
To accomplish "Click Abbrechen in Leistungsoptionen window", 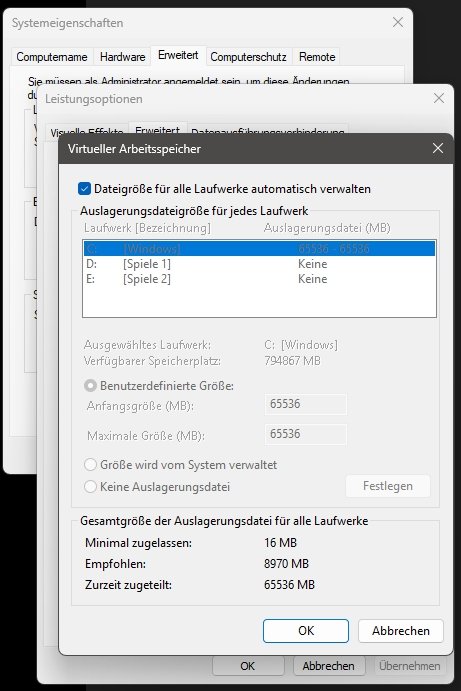I will 328,665.
